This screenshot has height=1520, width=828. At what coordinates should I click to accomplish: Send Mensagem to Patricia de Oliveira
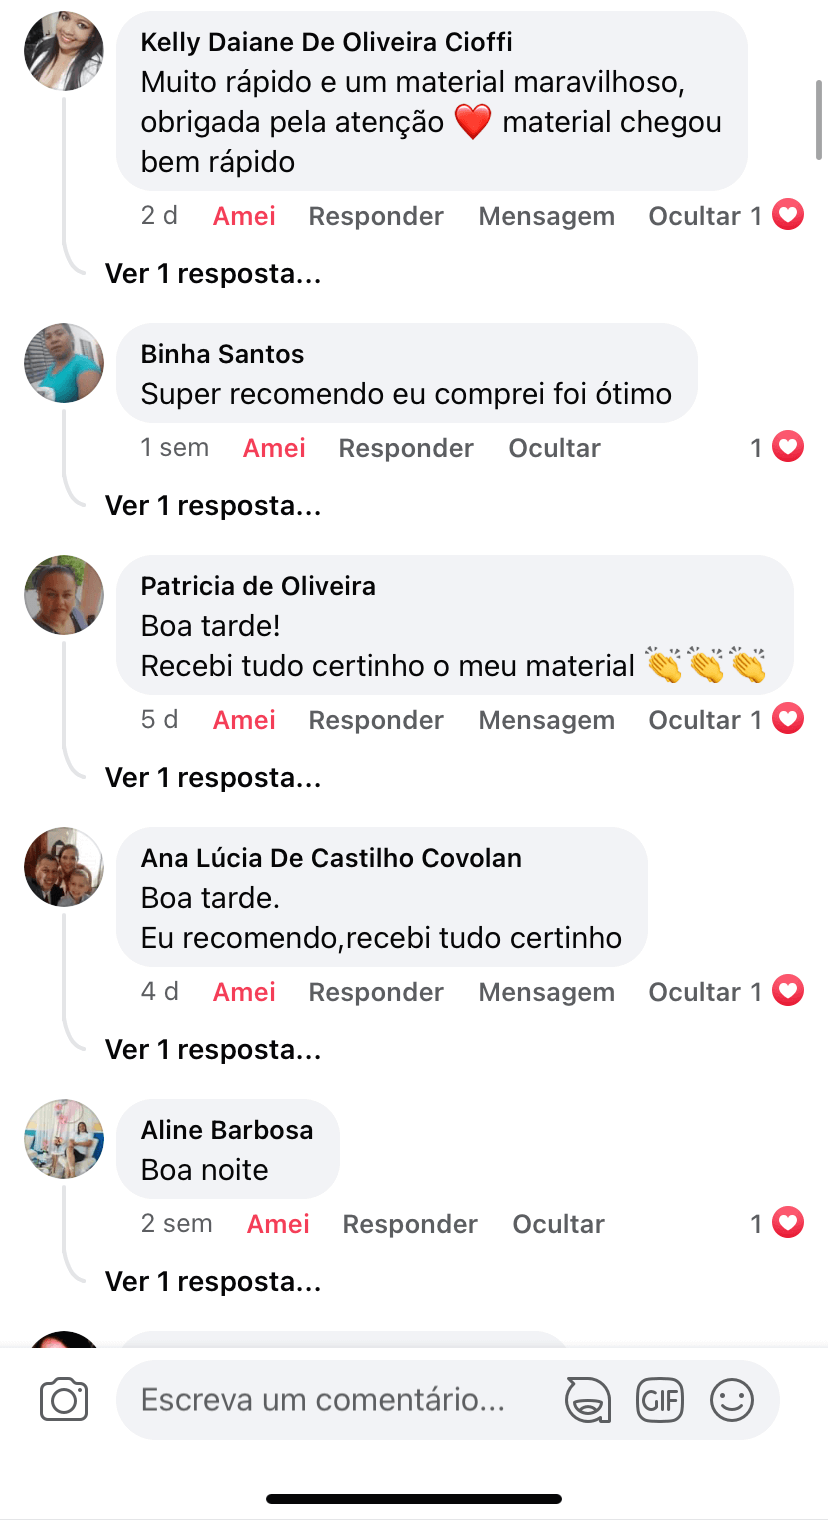click(x=546, y=720)
